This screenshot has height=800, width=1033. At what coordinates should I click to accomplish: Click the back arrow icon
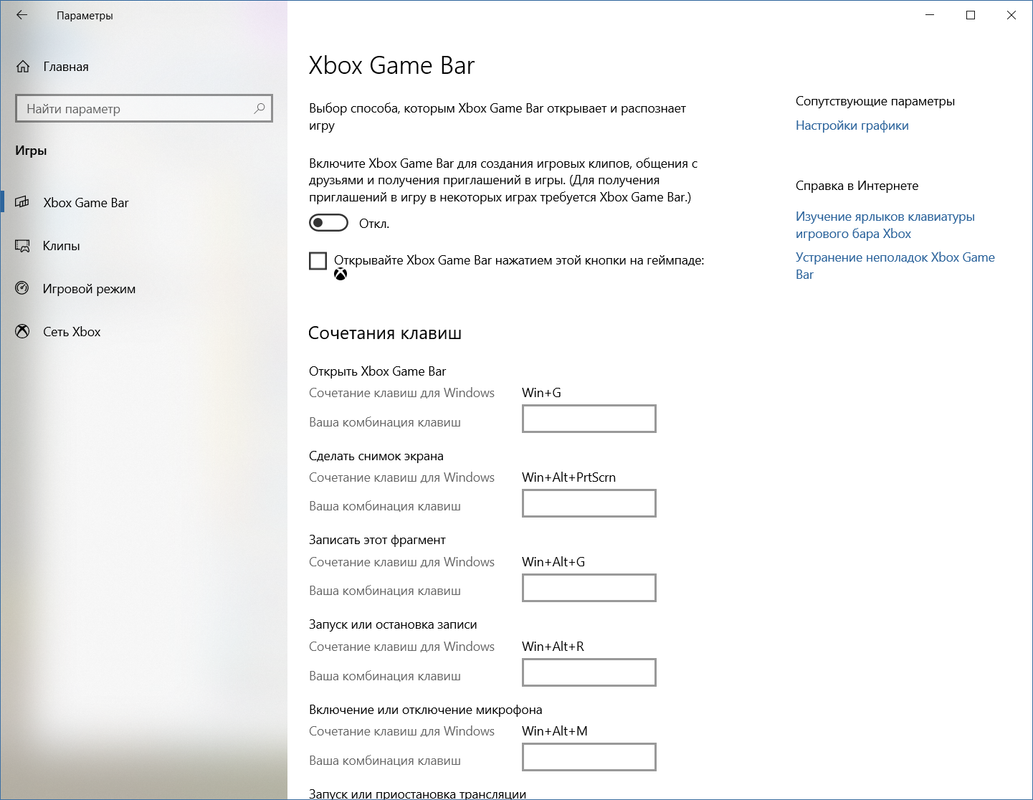(22, 15)
